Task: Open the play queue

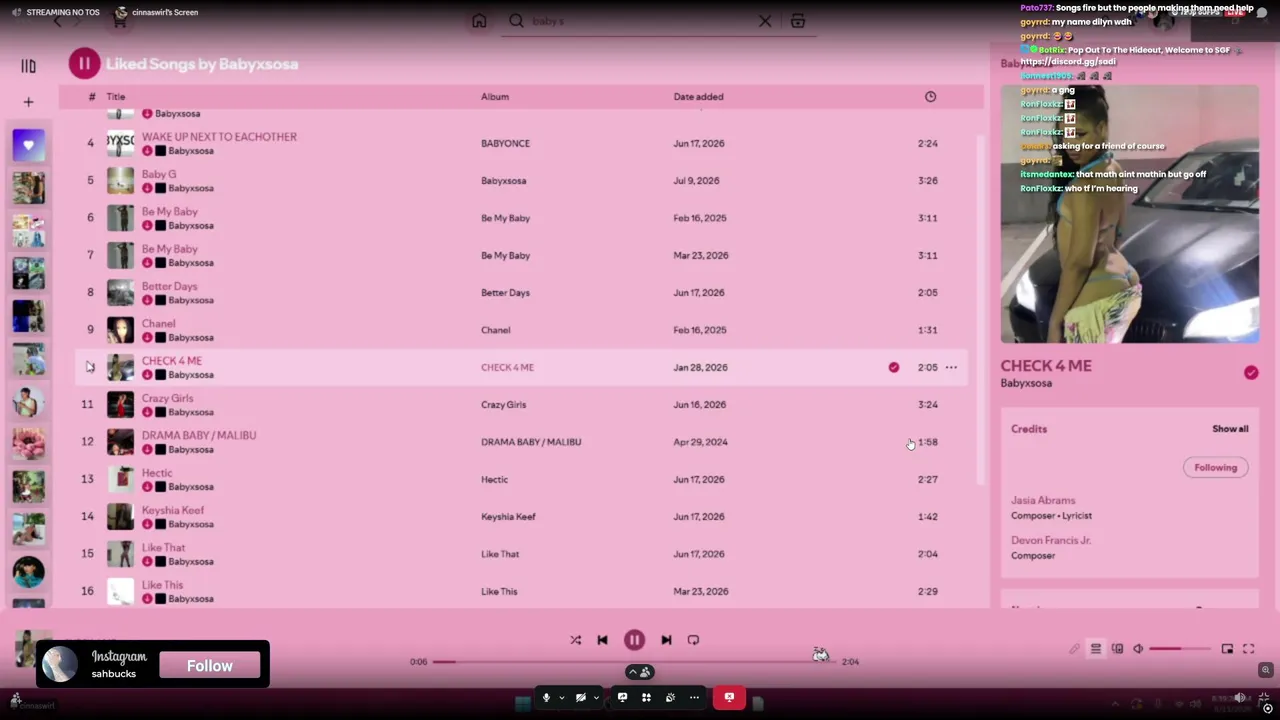Action: coord(1096,649)
